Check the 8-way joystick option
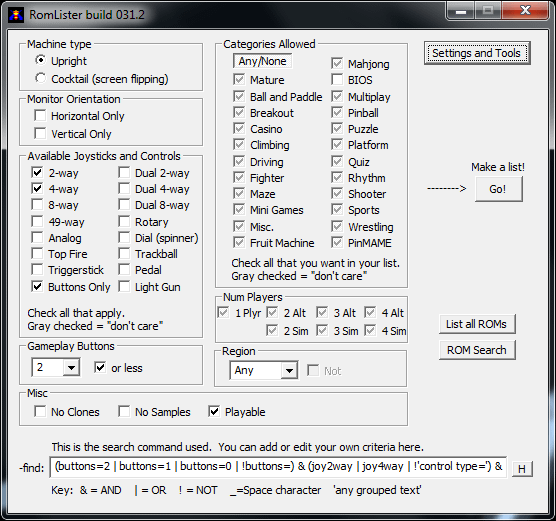This screenshot has width=556, height=521. point(37,205)
